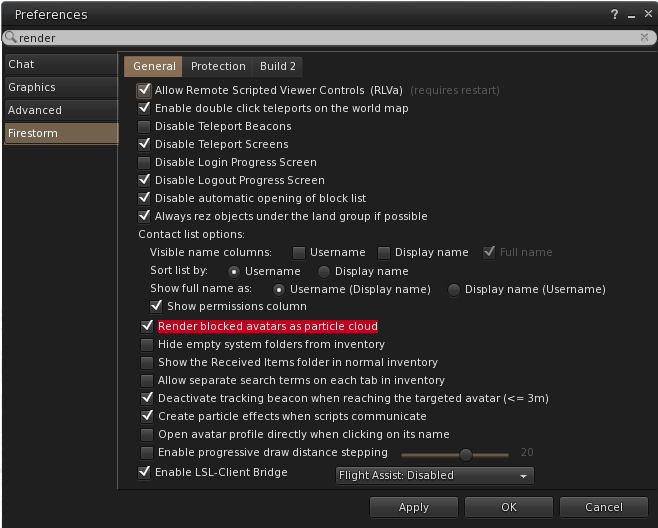Switch to the Protection tab
The image size is (658, 528).
pos(218,66)
